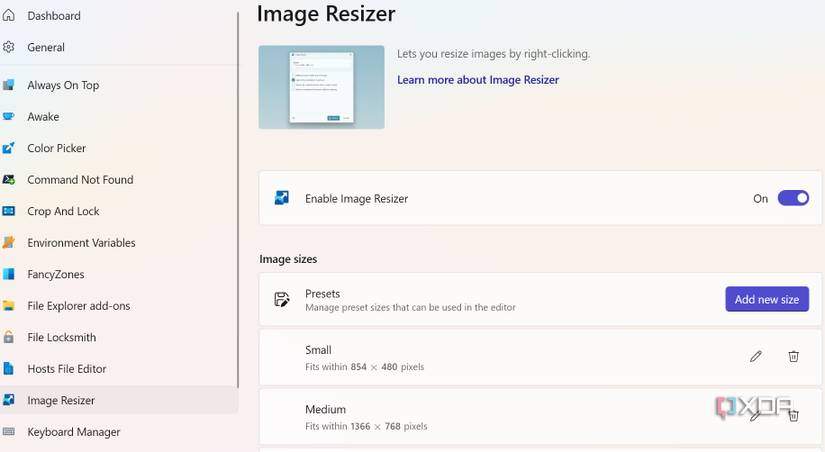
Task: Select the Crop And Lock icon
Action: pyautogui.click(x=8, y=211)
